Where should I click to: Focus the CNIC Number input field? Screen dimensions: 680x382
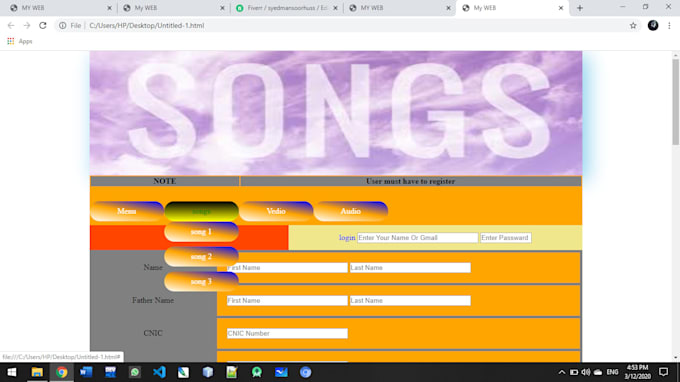[x=287, y=333]
